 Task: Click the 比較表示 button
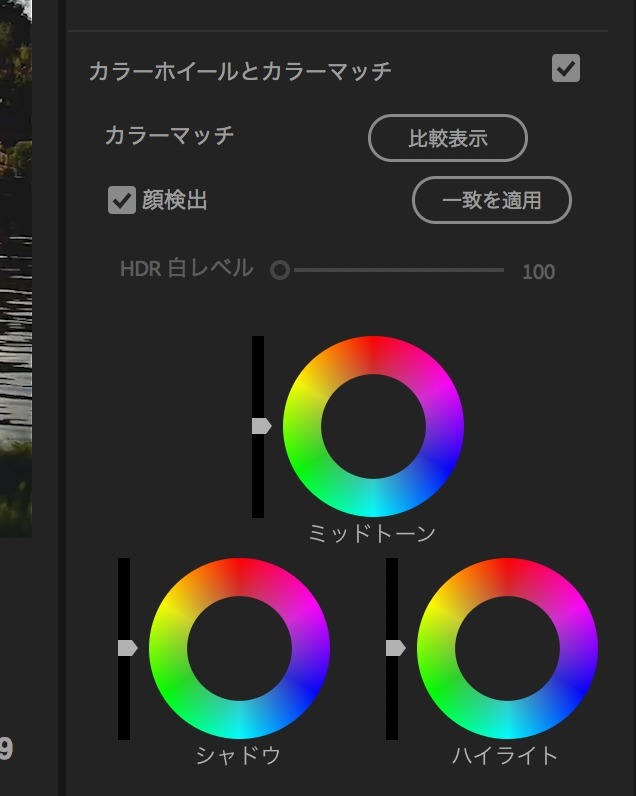click(x=448, y=138)
